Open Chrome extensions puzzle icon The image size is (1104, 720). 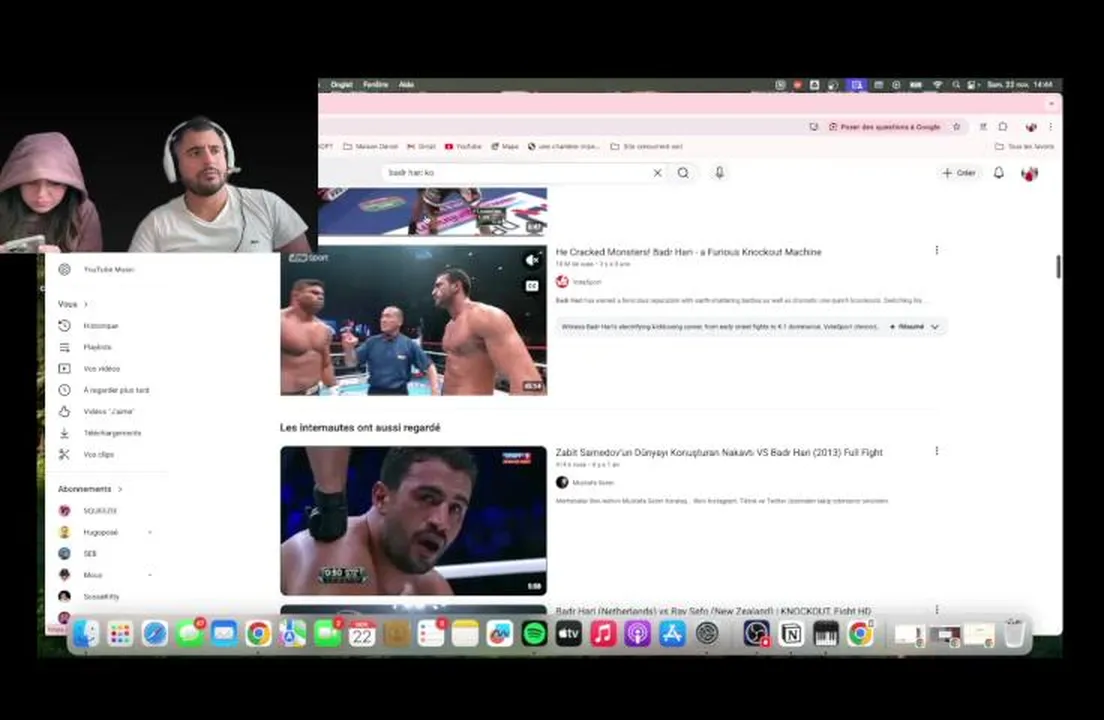point(1003,127)
